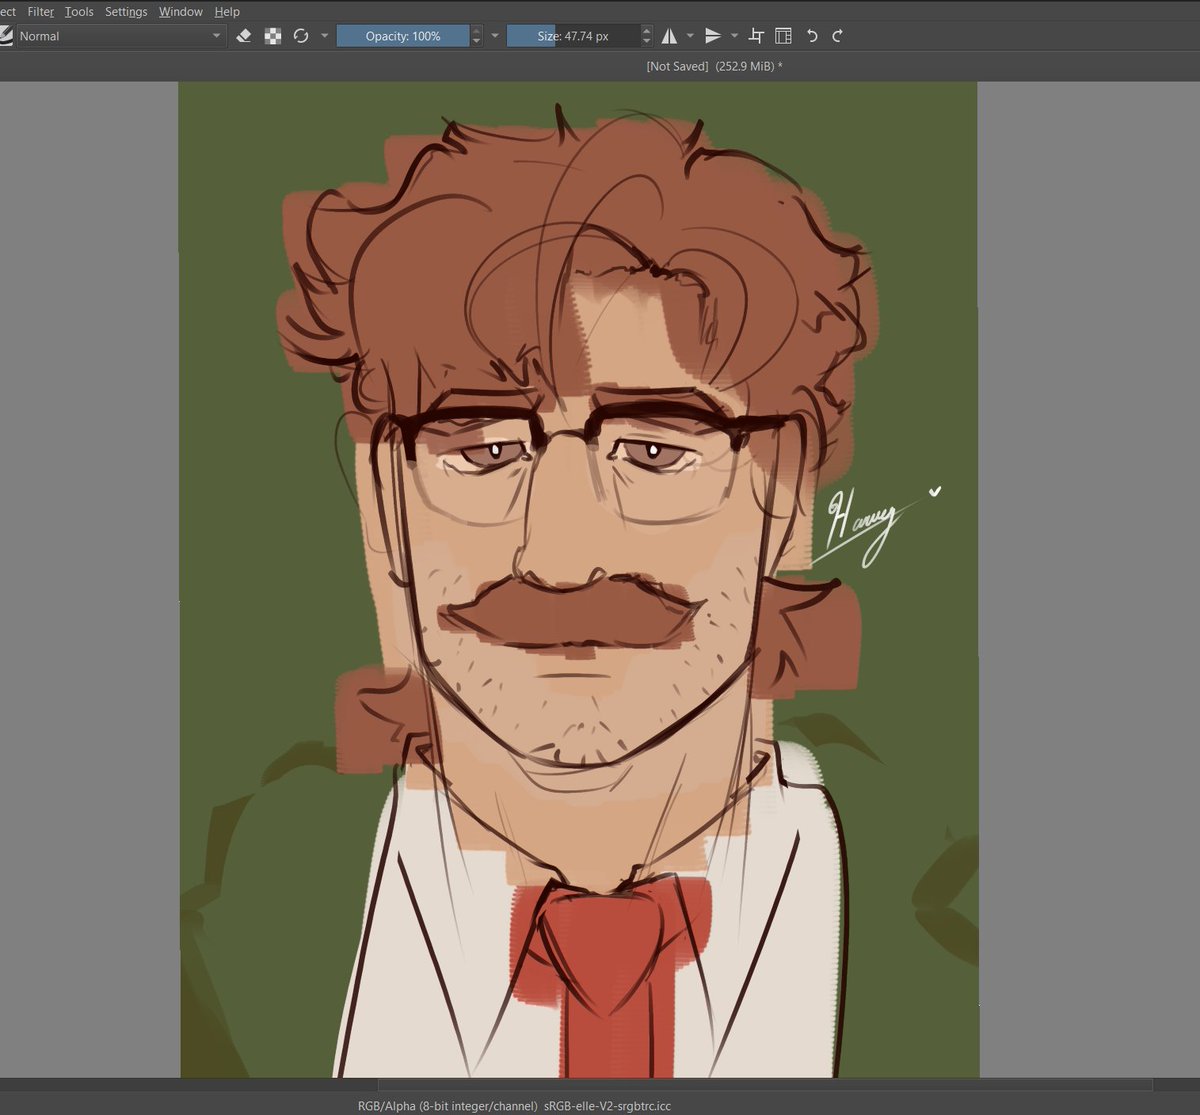Open the Filter menu
Image resolution: width=1200 pixels, height=1115 pixels.
41,12
